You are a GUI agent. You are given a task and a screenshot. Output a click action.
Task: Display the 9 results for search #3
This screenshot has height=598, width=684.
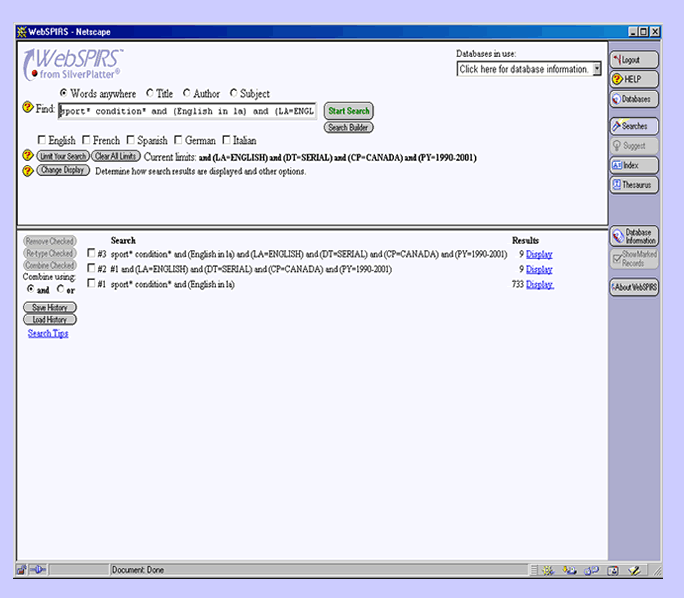pyautogui.click(x=539, y=254)
